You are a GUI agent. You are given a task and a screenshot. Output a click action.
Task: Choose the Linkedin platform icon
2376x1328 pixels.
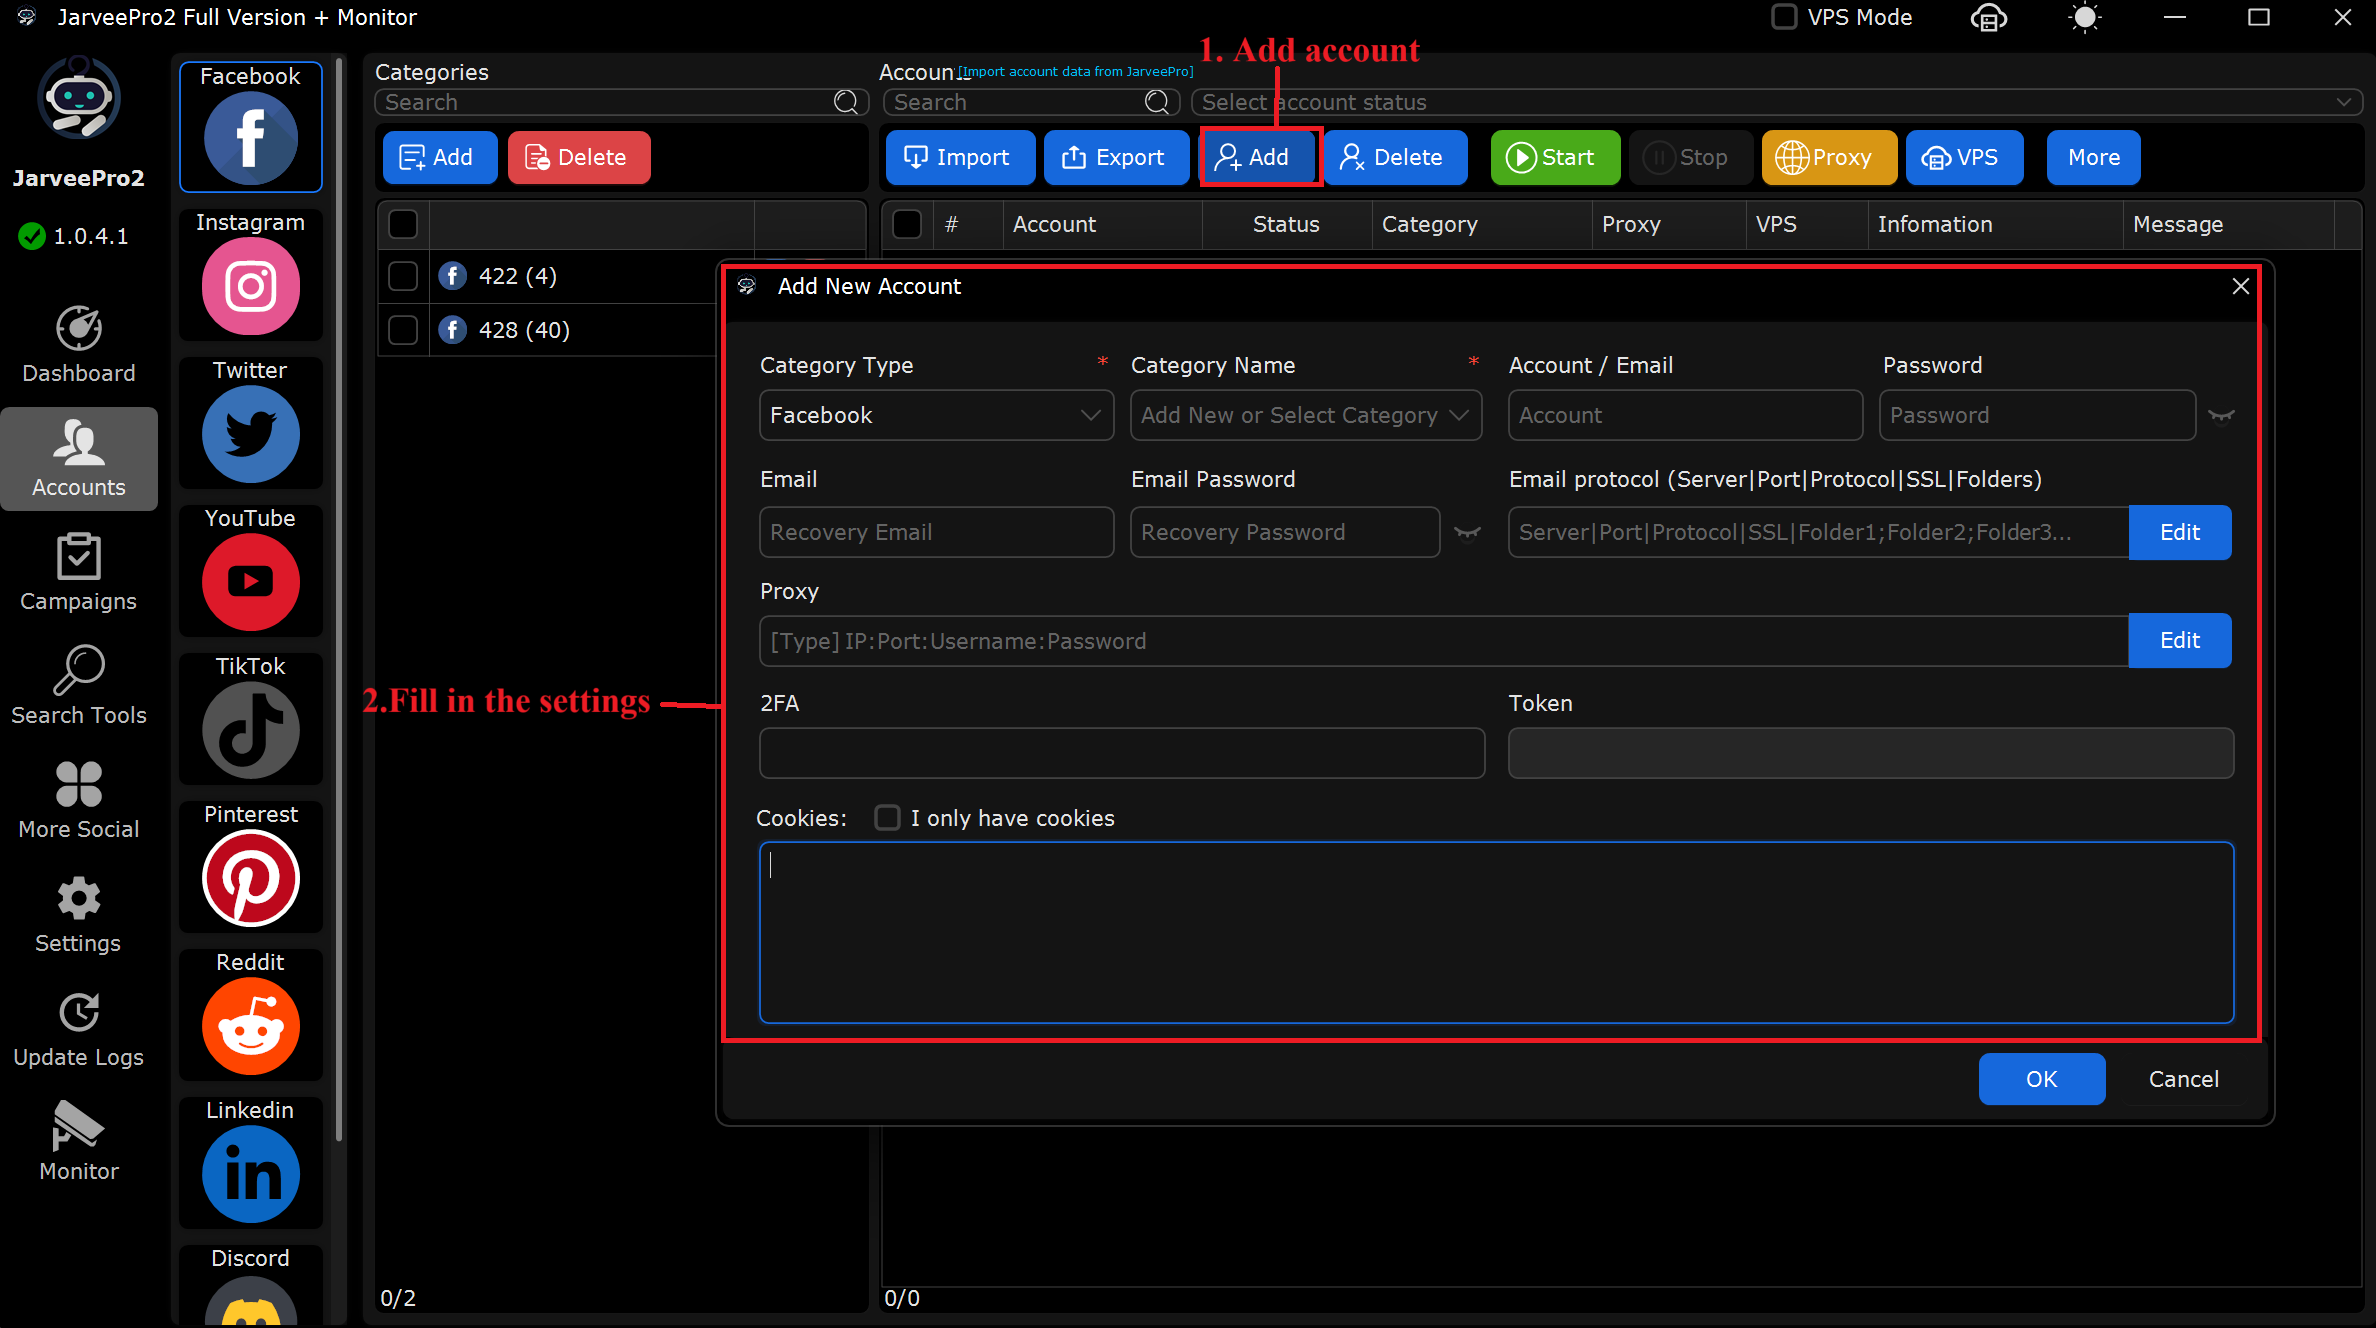(x=250, y=1174)
